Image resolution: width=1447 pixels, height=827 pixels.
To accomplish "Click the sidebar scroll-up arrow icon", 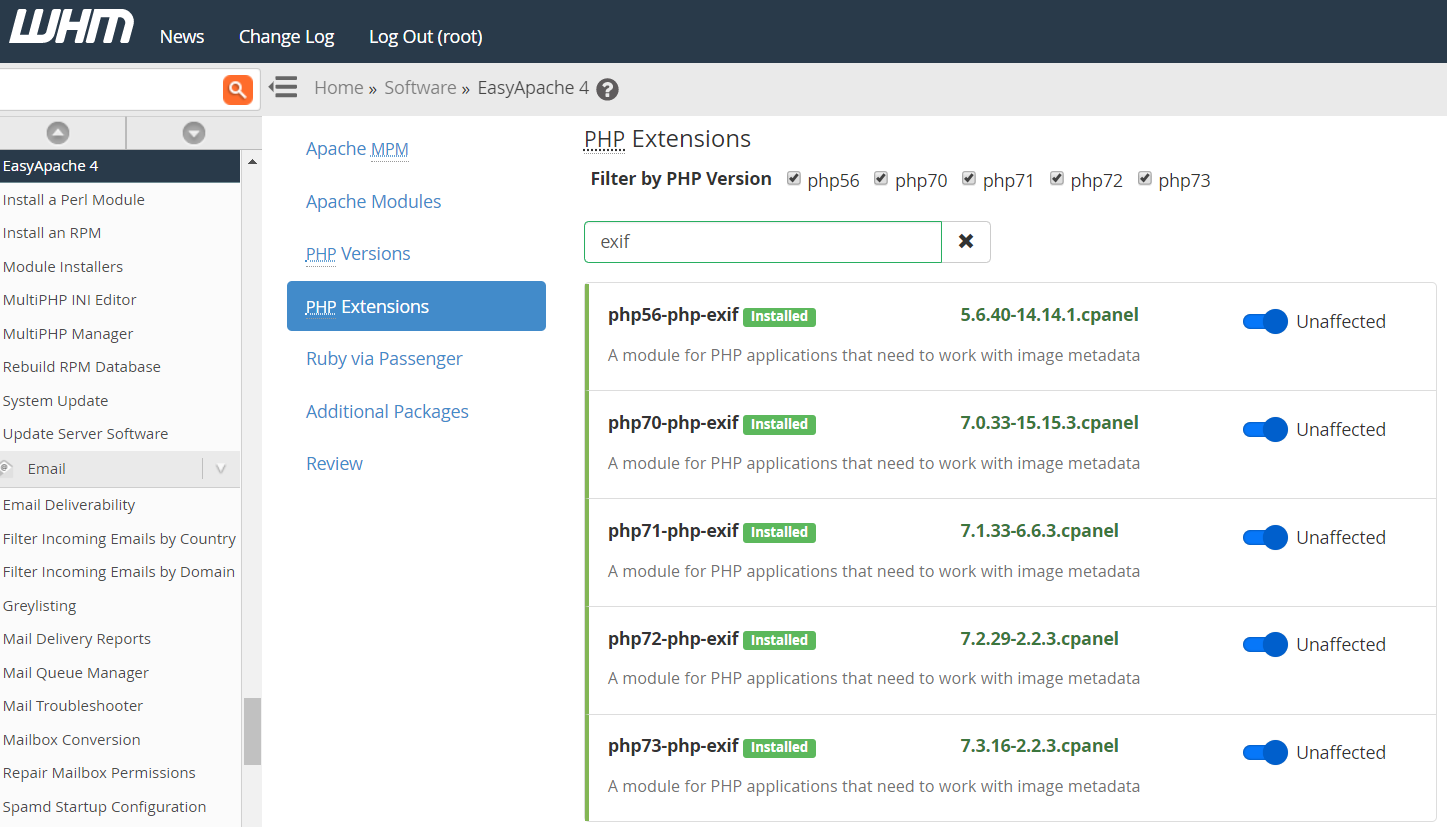I will [58, 132].
